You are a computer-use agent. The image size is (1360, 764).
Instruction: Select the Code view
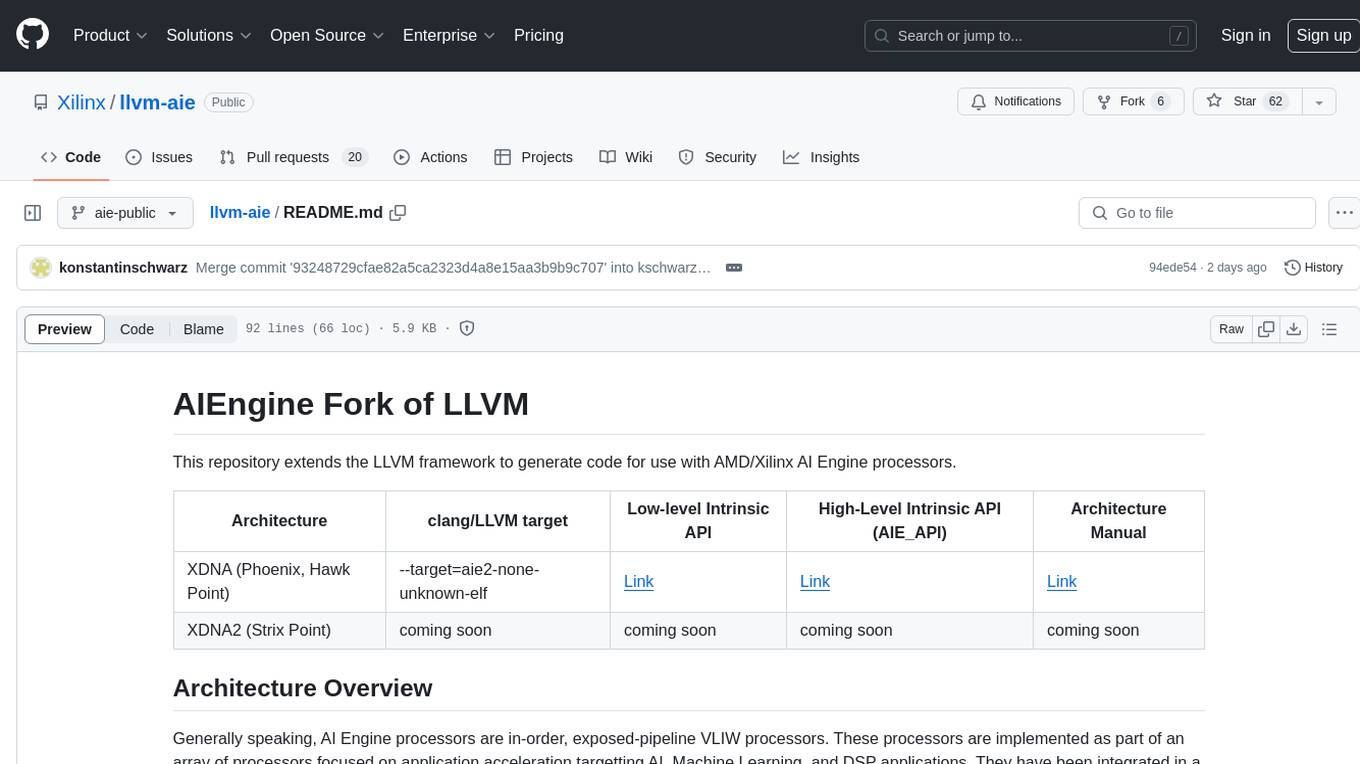(x=137, y=329)
